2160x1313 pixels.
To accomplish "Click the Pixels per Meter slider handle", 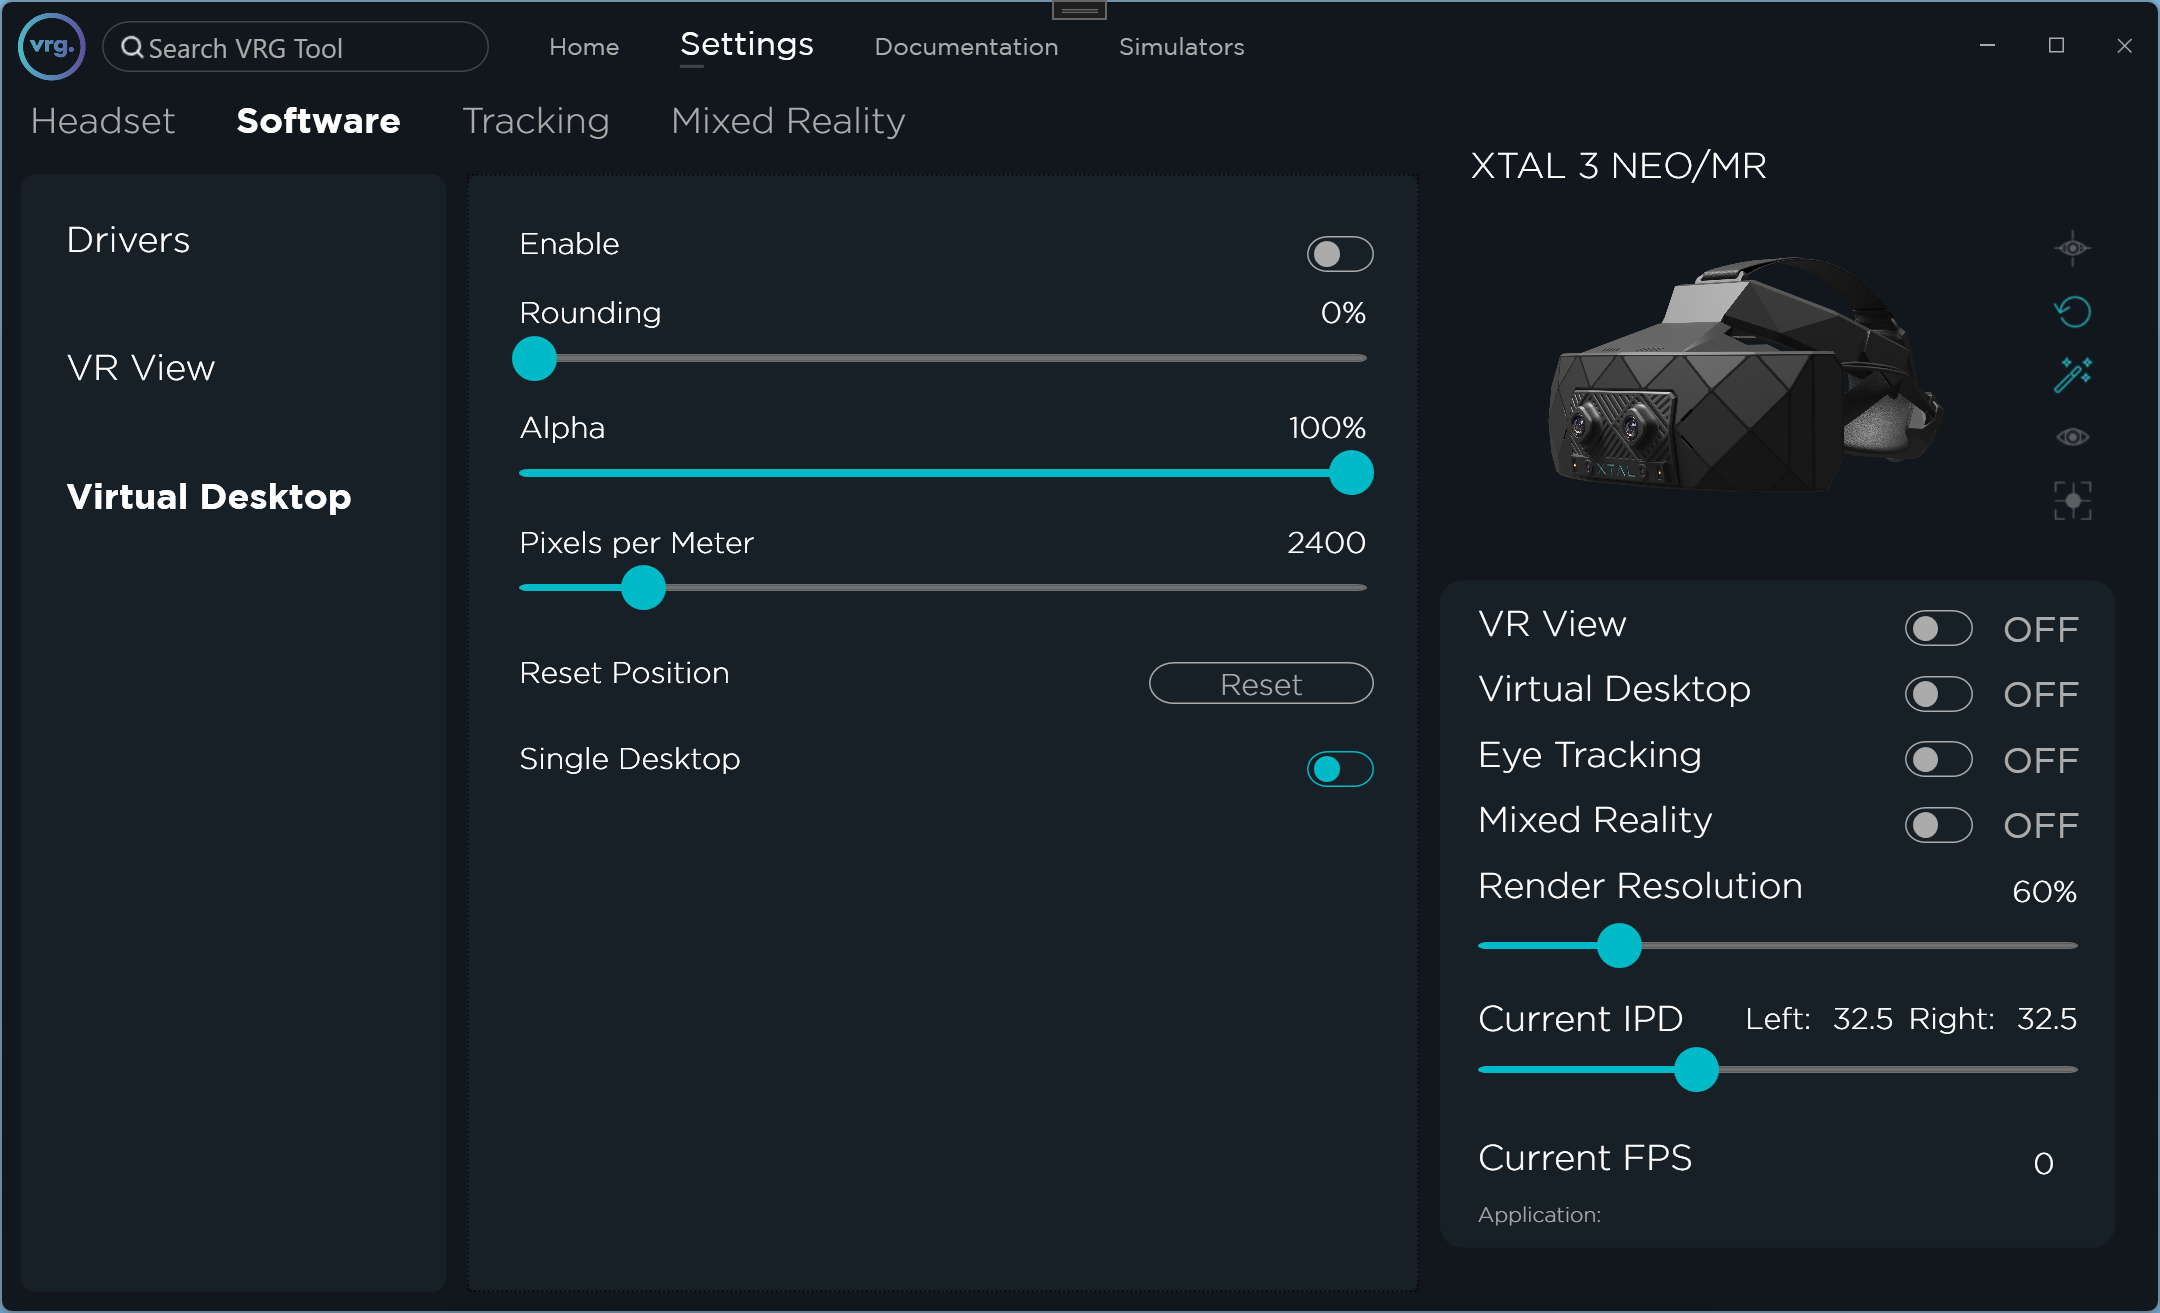I will 643,588.
